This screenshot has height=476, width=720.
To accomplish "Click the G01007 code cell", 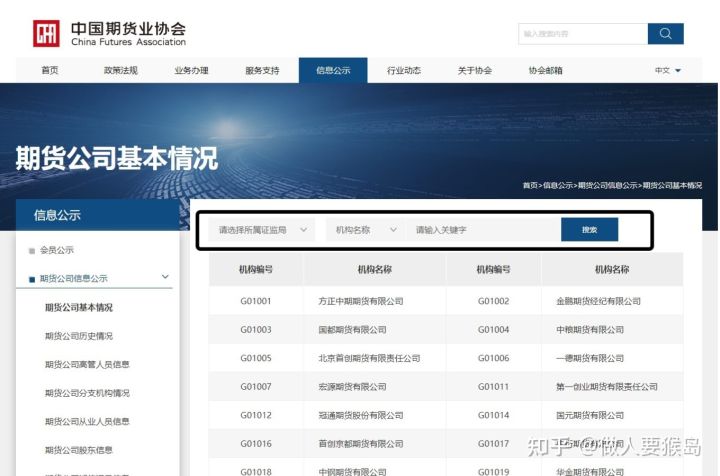I will [x=256, y=386].
